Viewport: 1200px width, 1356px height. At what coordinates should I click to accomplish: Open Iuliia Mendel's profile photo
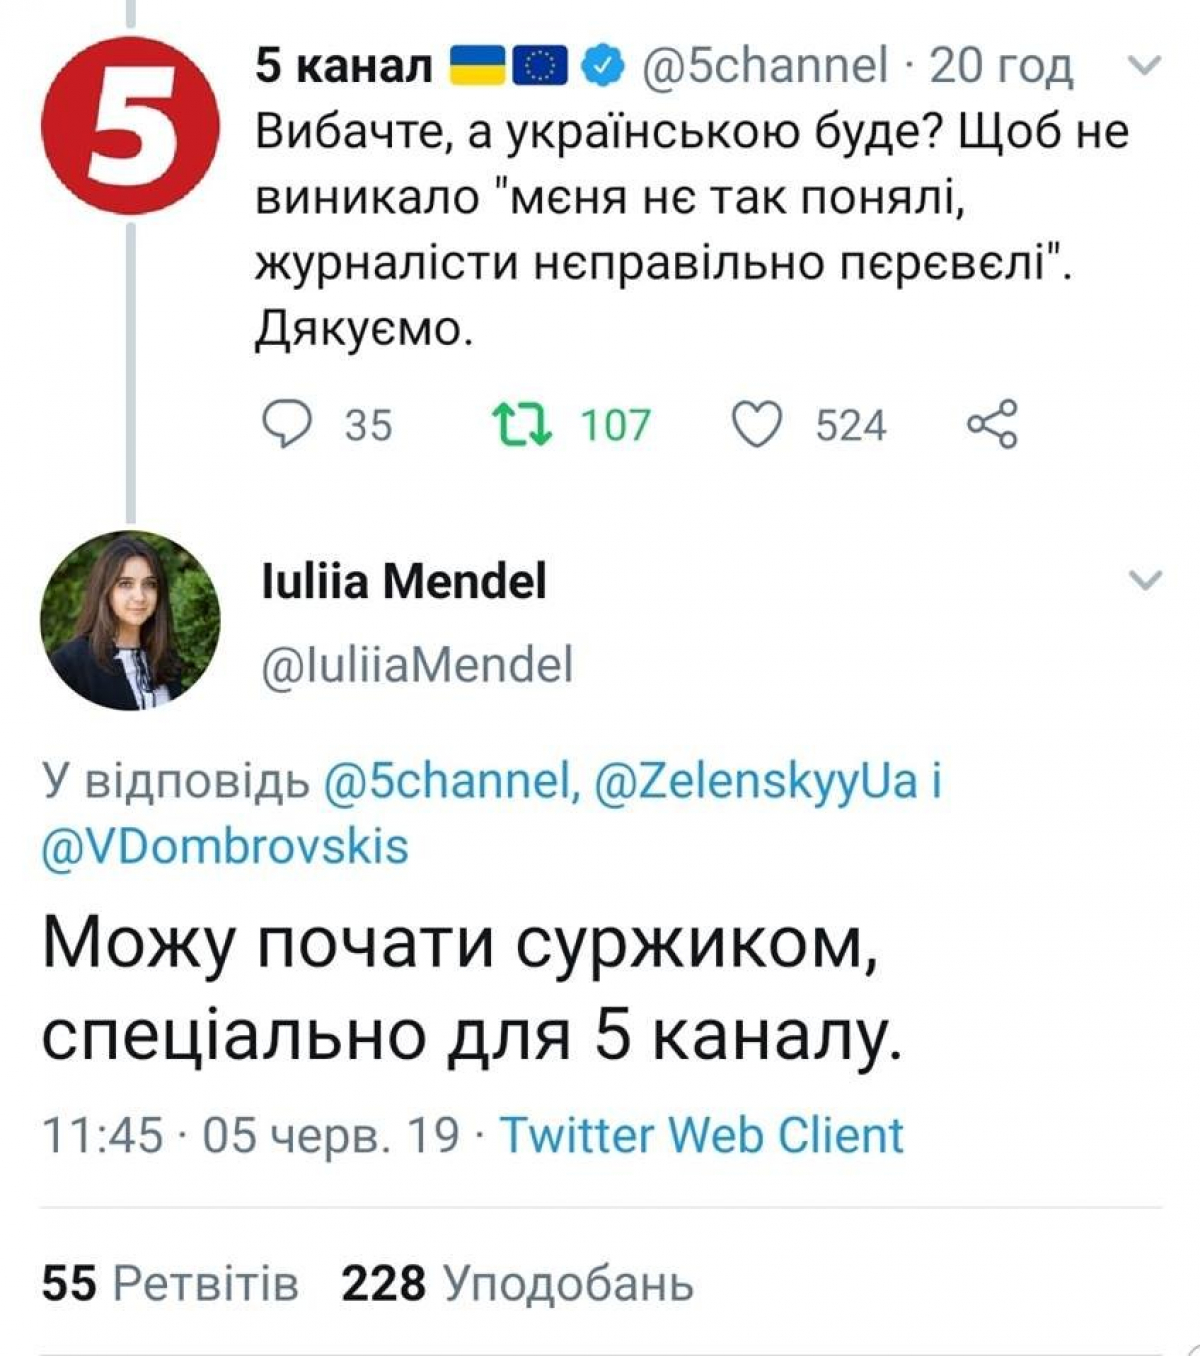click(x=130, y=621)
